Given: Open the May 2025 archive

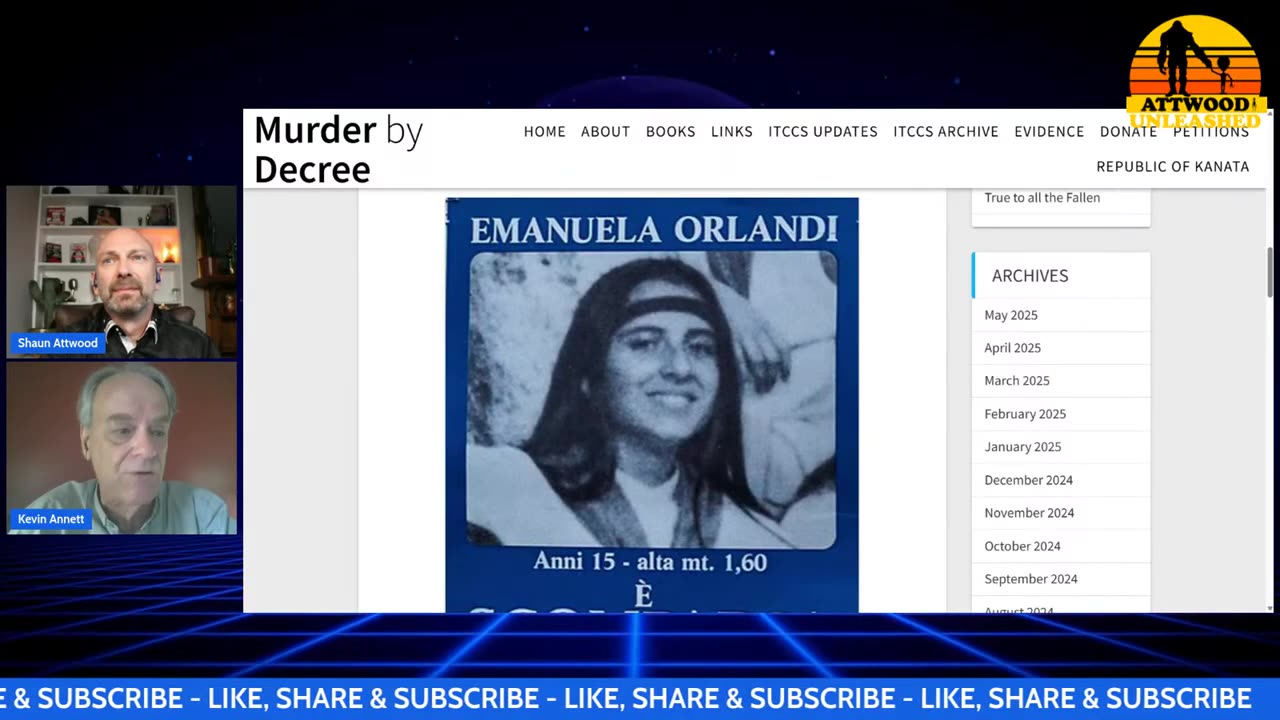Looking at the screenshot, I should 1011,315.
